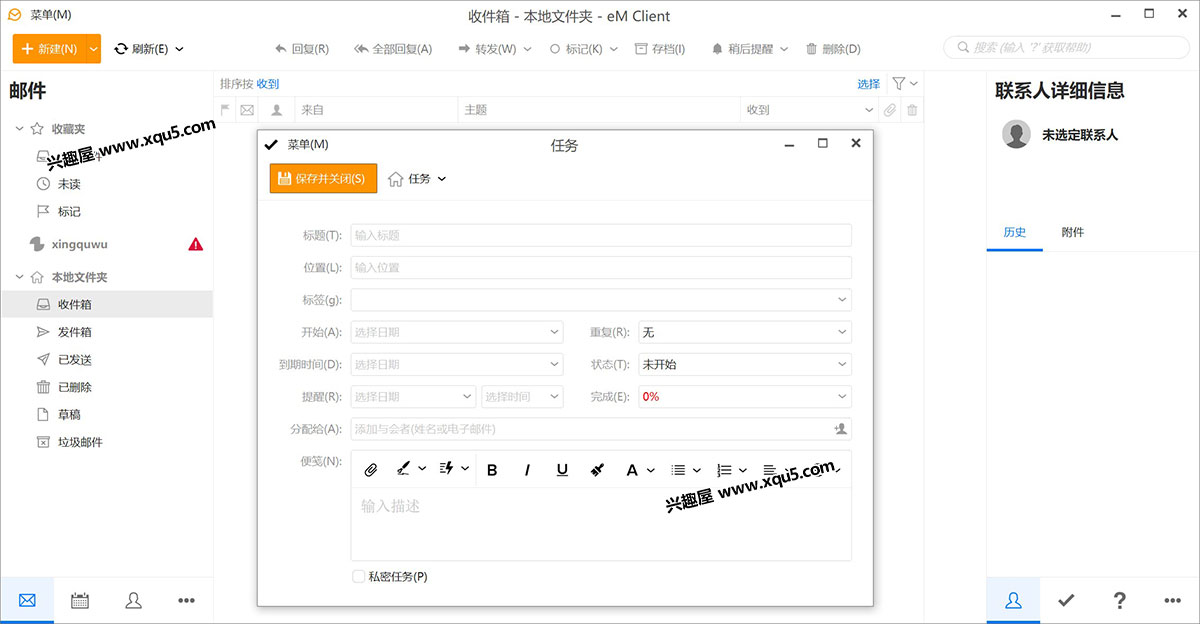This screenshot has width=1200, height=624.
Task: Click the 收到 sort-by link
Action: pos(268,84)
